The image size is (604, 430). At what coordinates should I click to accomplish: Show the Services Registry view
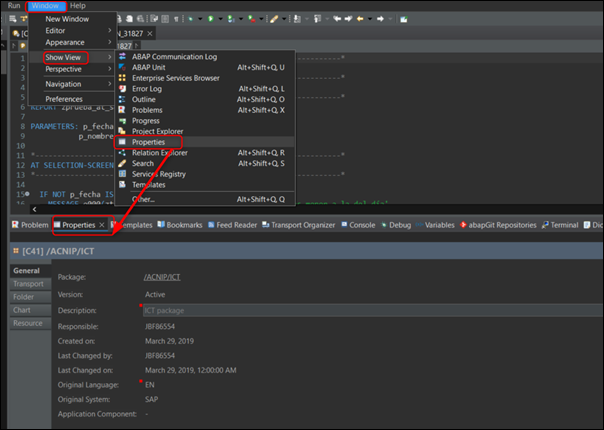(205, 174)
